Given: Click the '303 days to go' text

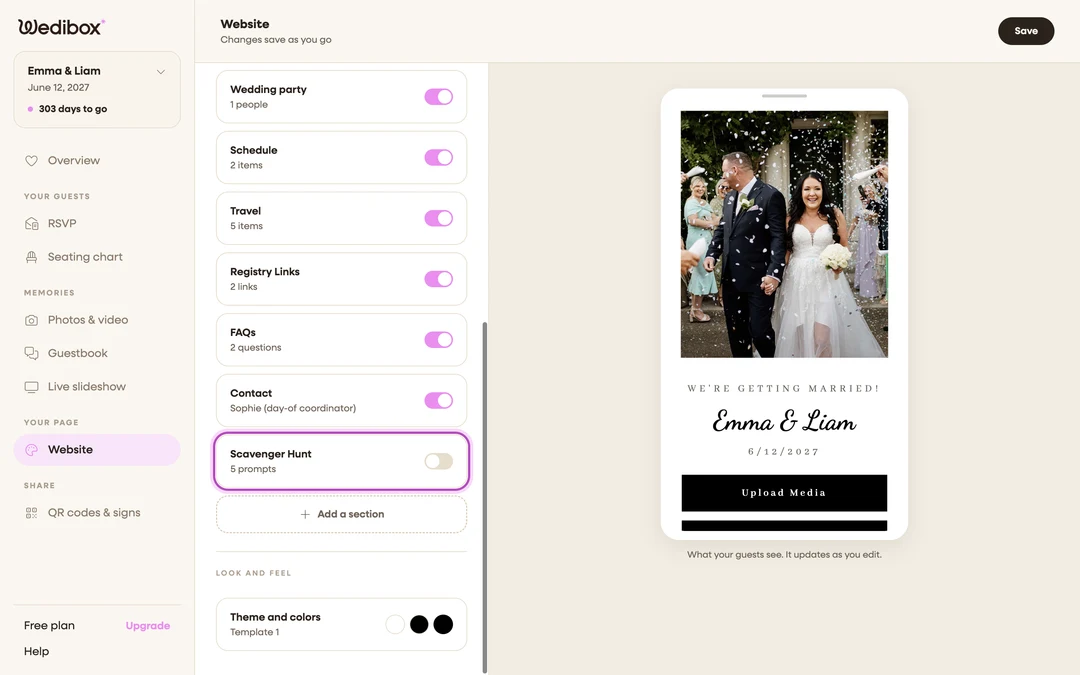Looking at the screenshot, I should coord(73,109).
